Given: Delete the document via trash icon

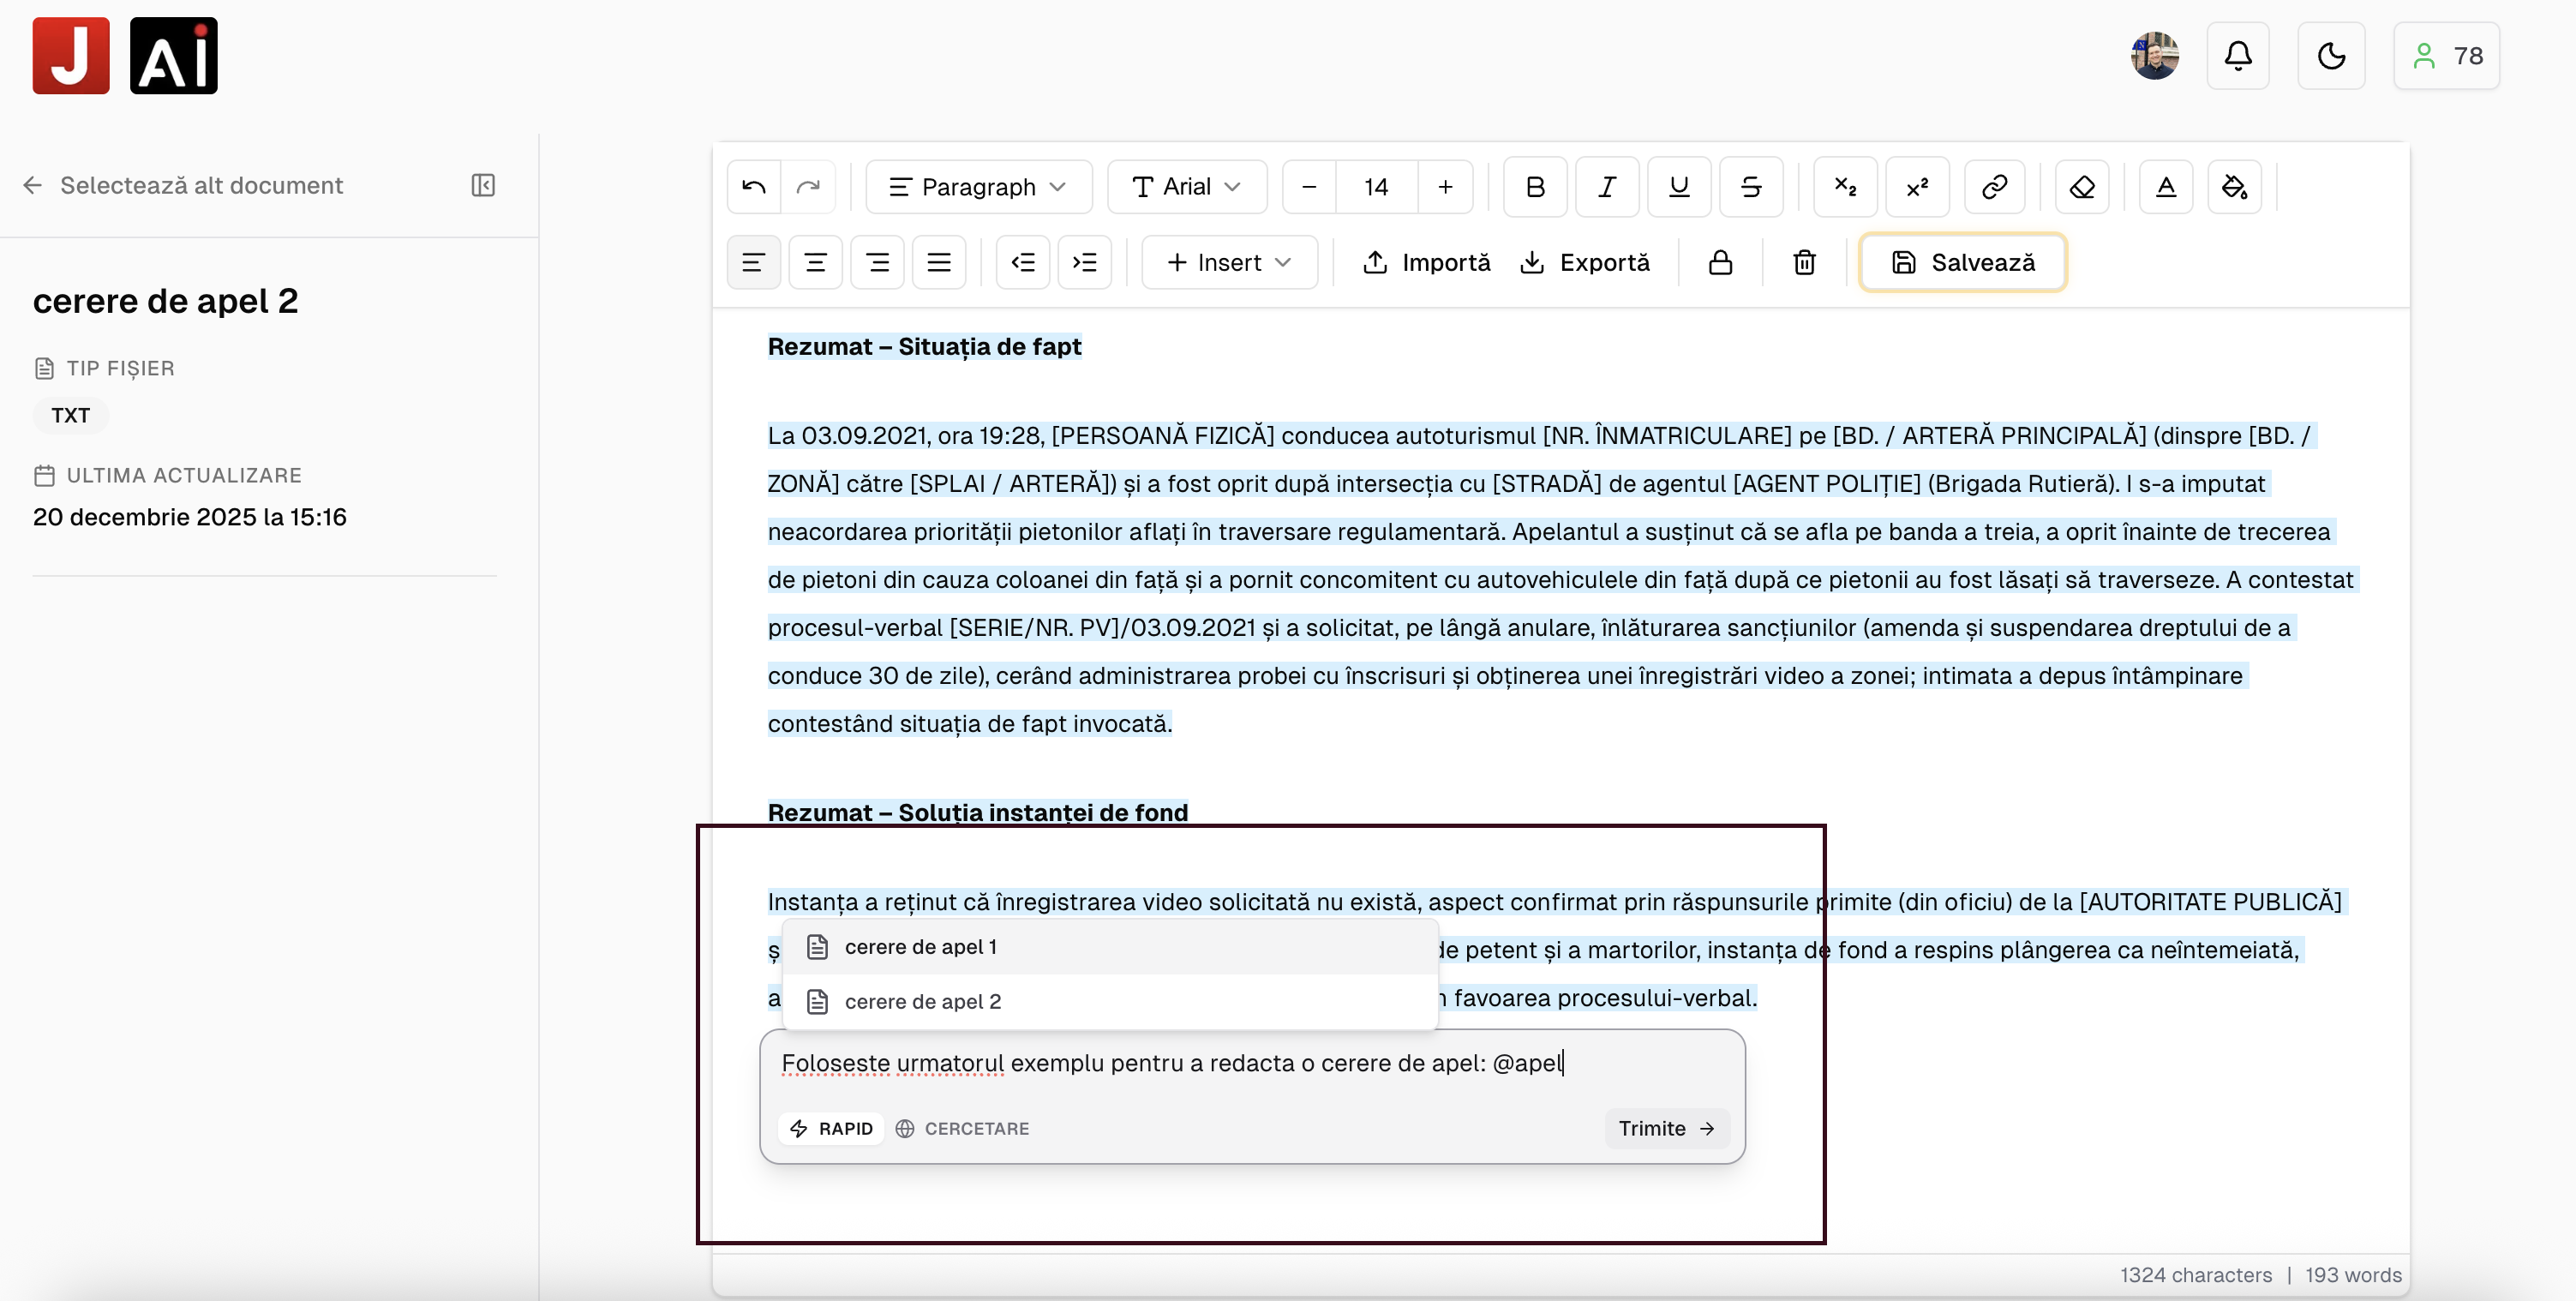Looking at the screenshot, I should point(1803,262).
